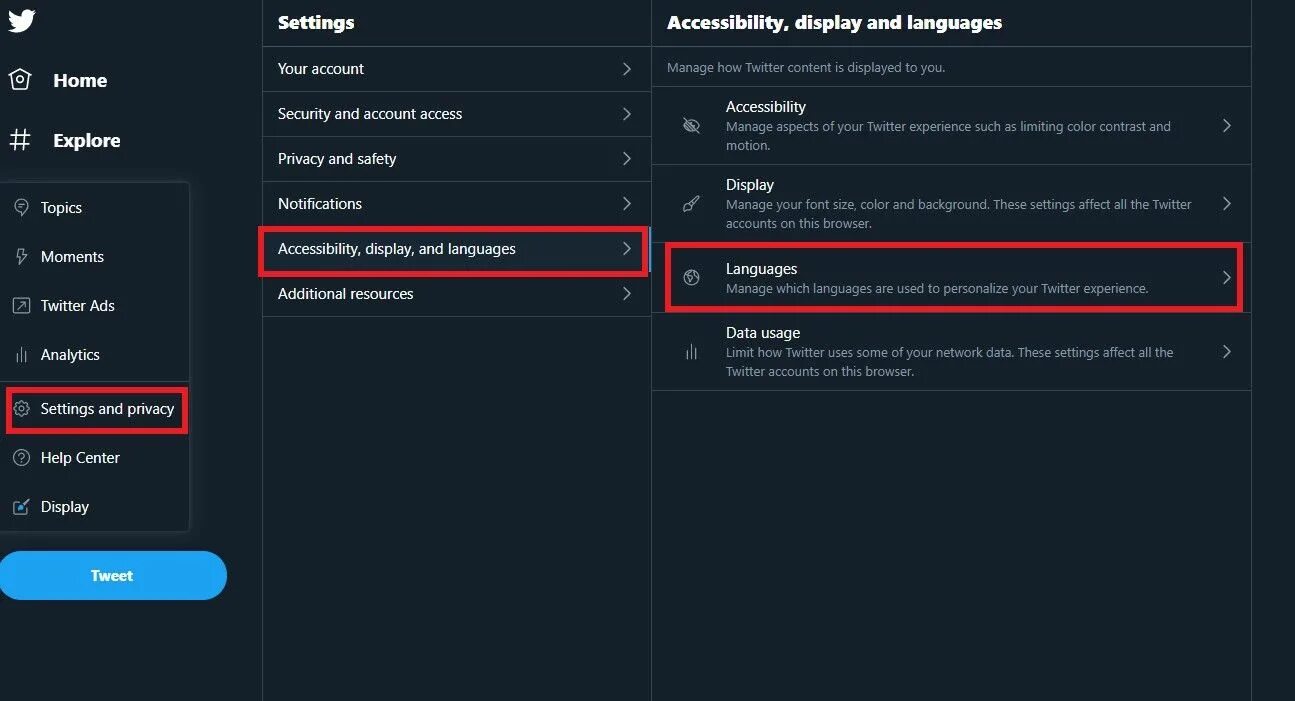Click the Accessibility crossed-eye icon
Screen dimensions: 1295x701
tap(691, 126)
